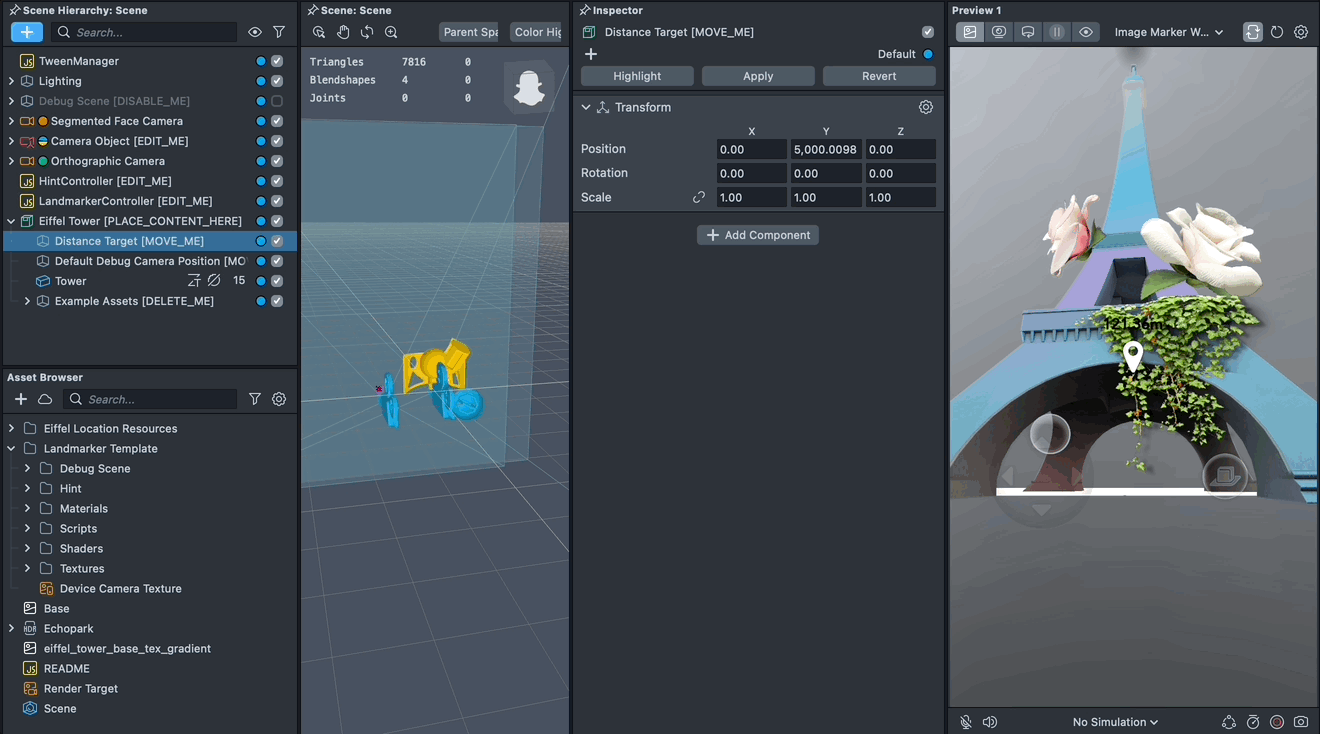
Task: Click the Scene Hierarchy filter funnel icon
Action: [279, 32]
